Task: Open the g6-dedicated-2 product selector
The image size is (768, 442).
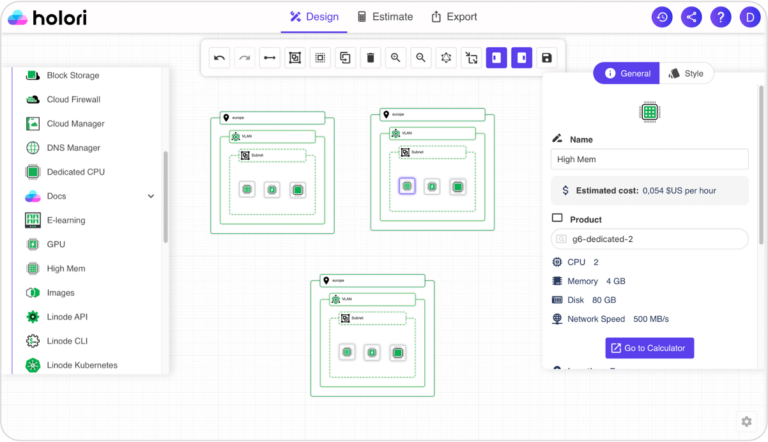Action: [x=649, y=239]
